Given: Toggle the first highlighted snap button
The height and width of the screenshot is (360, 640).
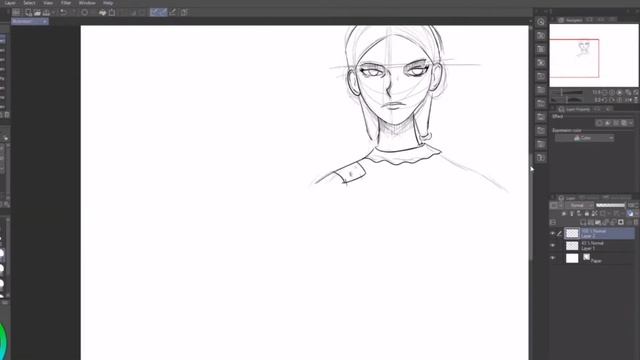Looking at the screenshot, I should (x=154, y=12).
